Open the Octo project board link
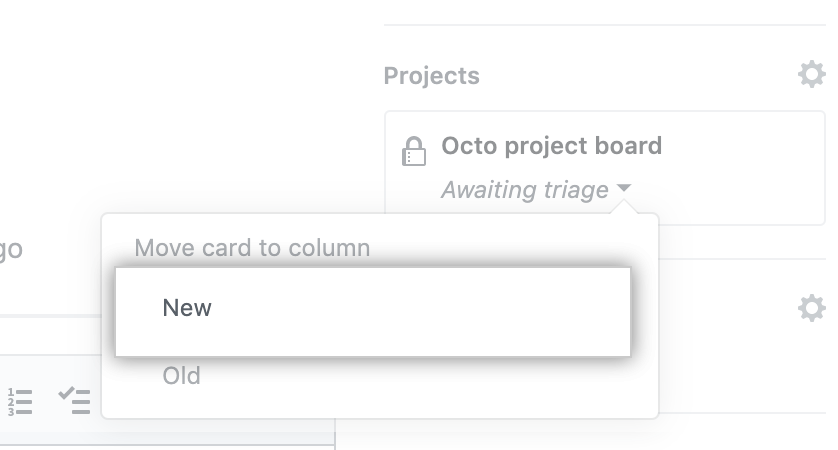The image size is (838, 450). pos(551,146)
